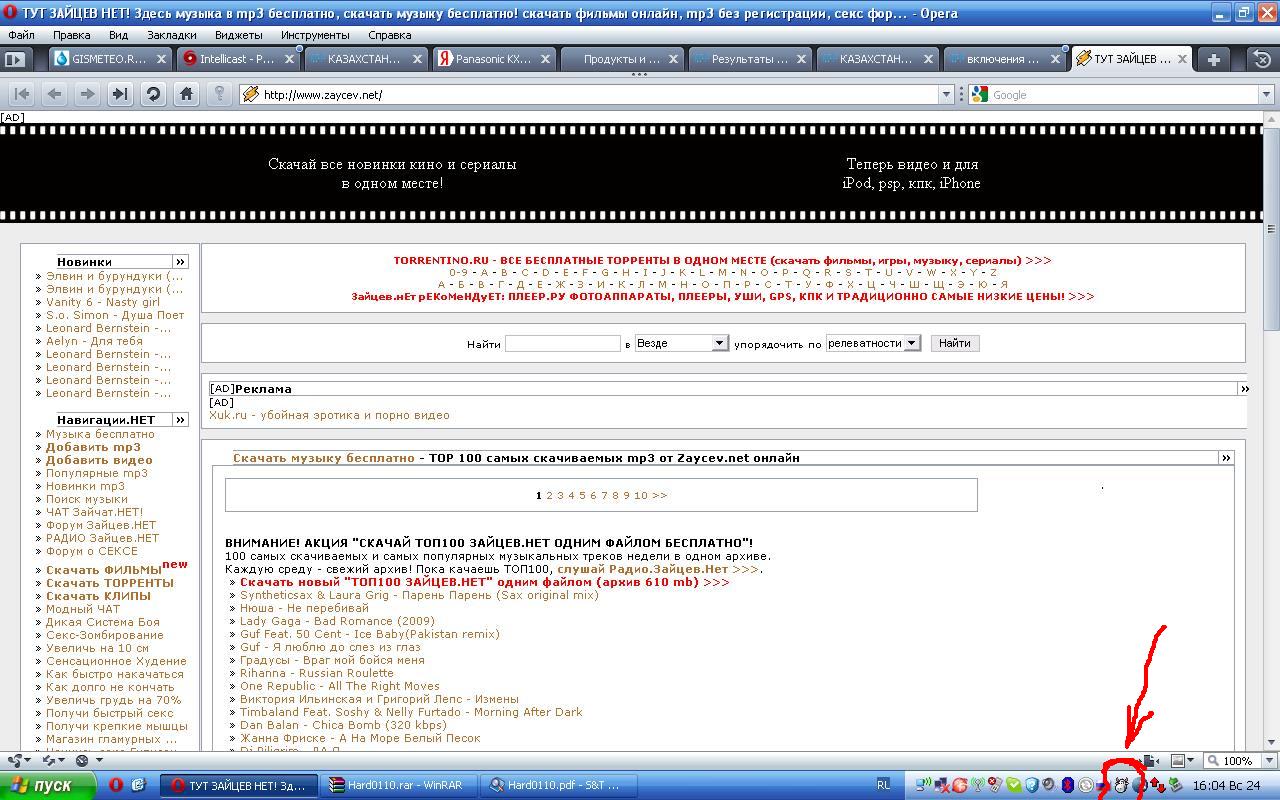Close the Panasonic KX tab
Viewport: 1280px width, 800px height.
(x=546, y=59)
